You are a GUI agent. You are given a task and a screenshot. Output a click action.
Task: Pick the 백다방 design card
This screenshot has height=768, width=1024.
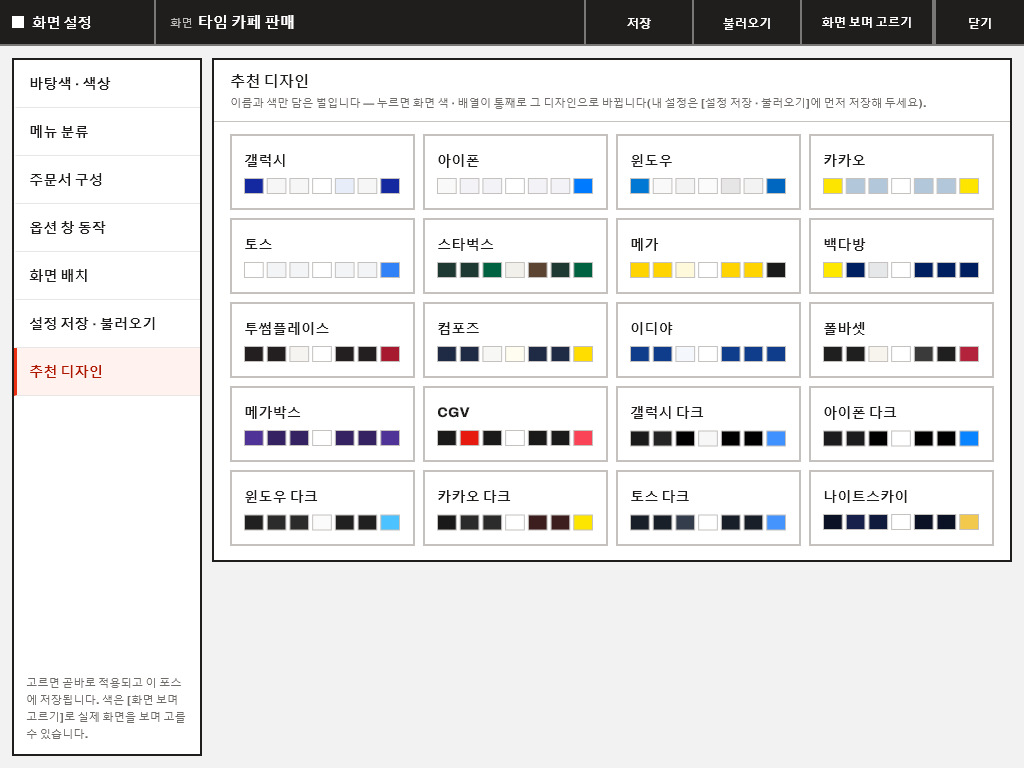pyautogui.click(x=901, y=256)
